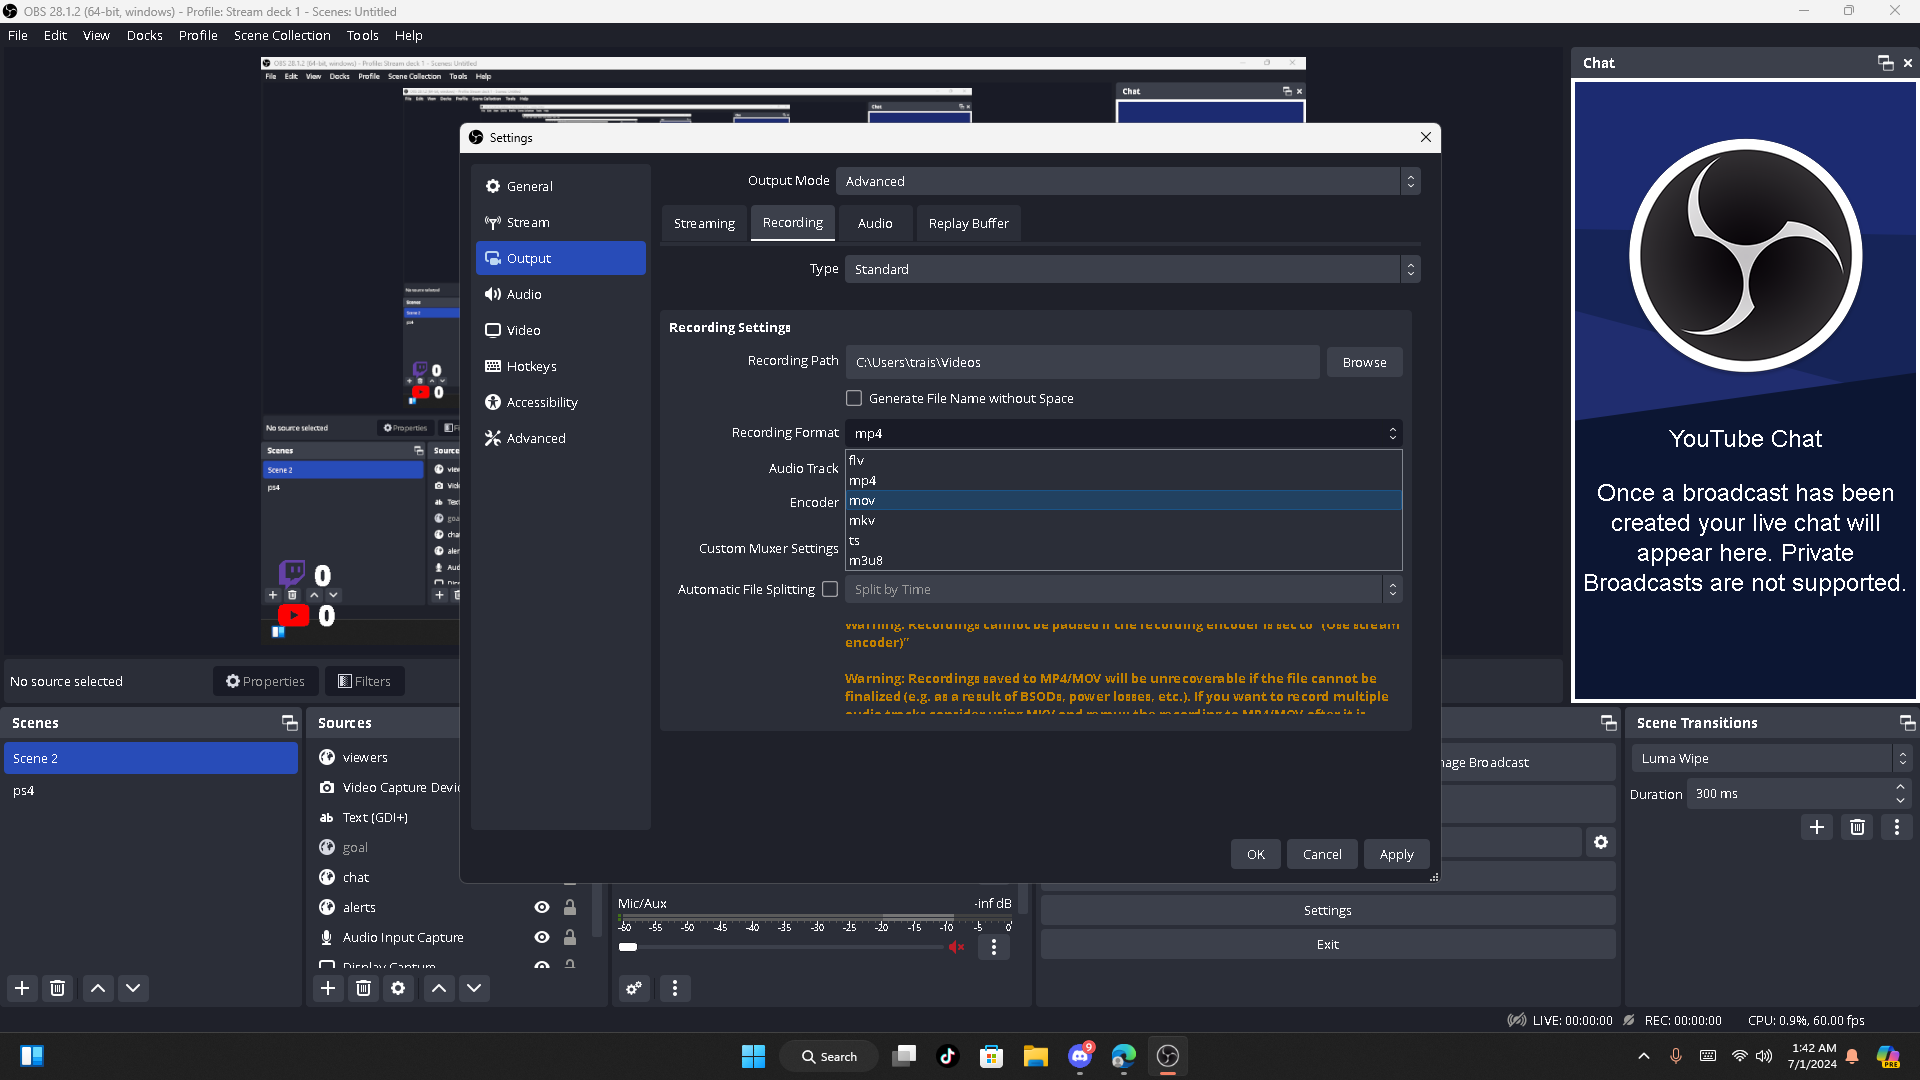Open the Luma Wipe transition dropdown

click(1771, 759)
